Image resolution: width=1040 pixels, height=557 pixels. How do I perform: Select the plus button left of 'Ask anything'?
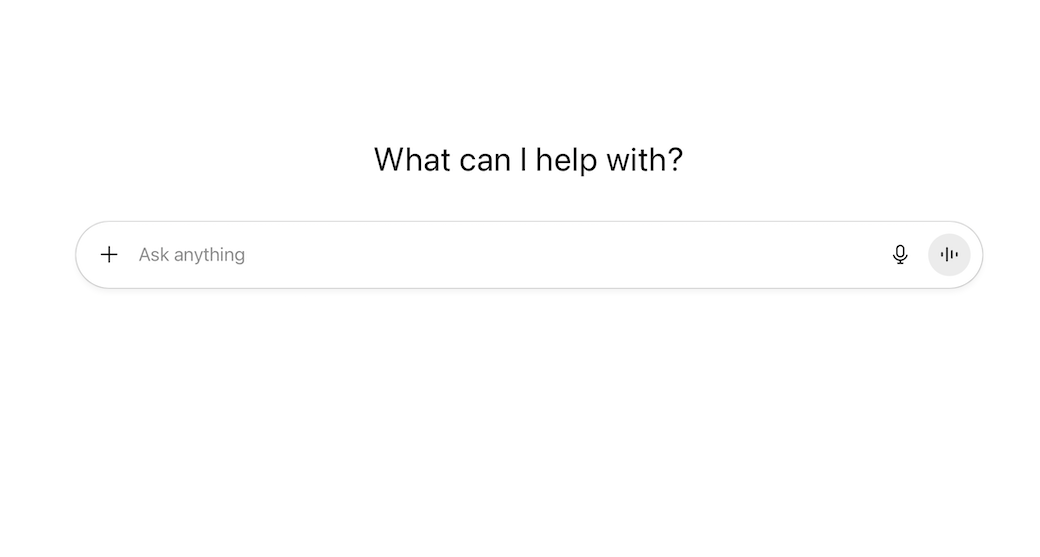click(x=109, y=255)
